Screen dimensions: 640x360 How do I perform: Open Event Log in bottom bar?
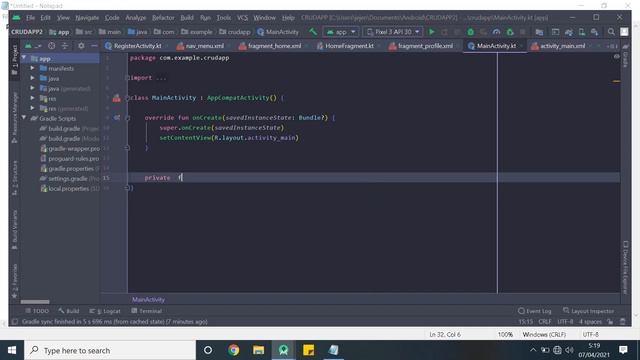pos(534,311)
